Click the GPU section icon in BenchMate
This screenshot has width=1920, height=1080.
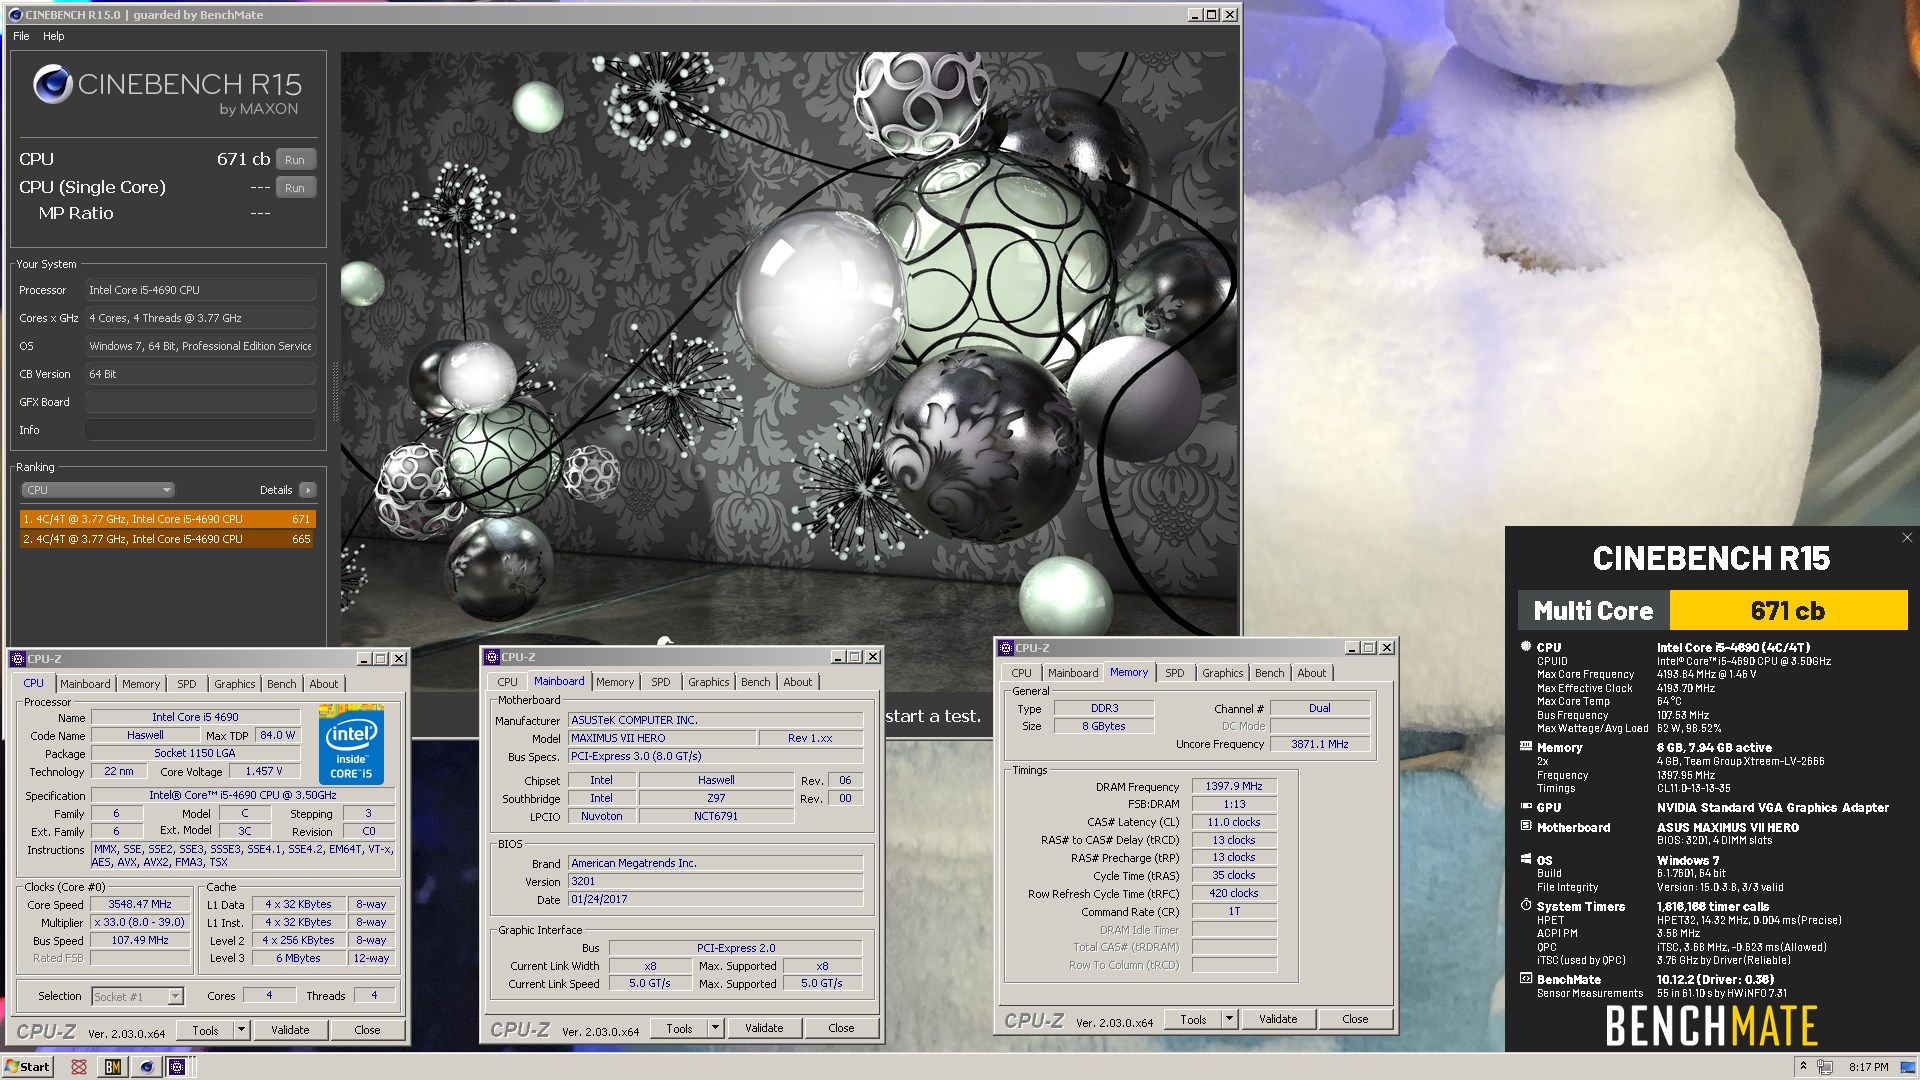point(1526,806)
